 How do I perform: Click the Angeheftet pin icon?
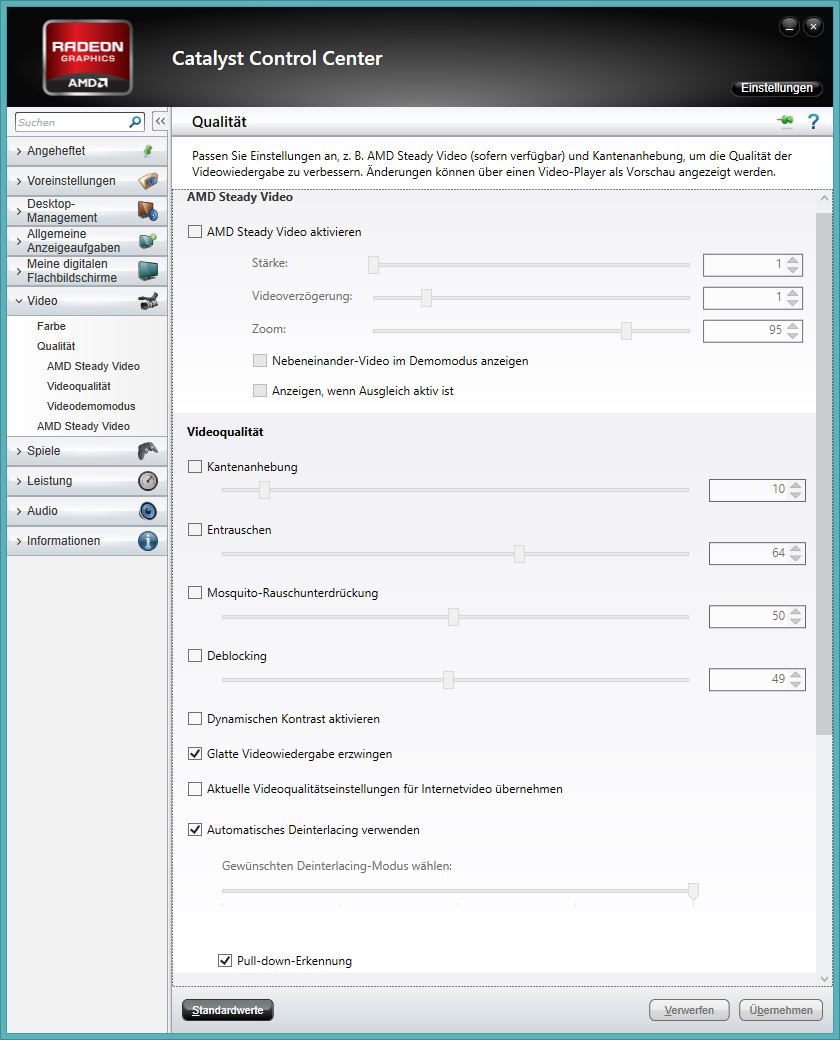148,151
